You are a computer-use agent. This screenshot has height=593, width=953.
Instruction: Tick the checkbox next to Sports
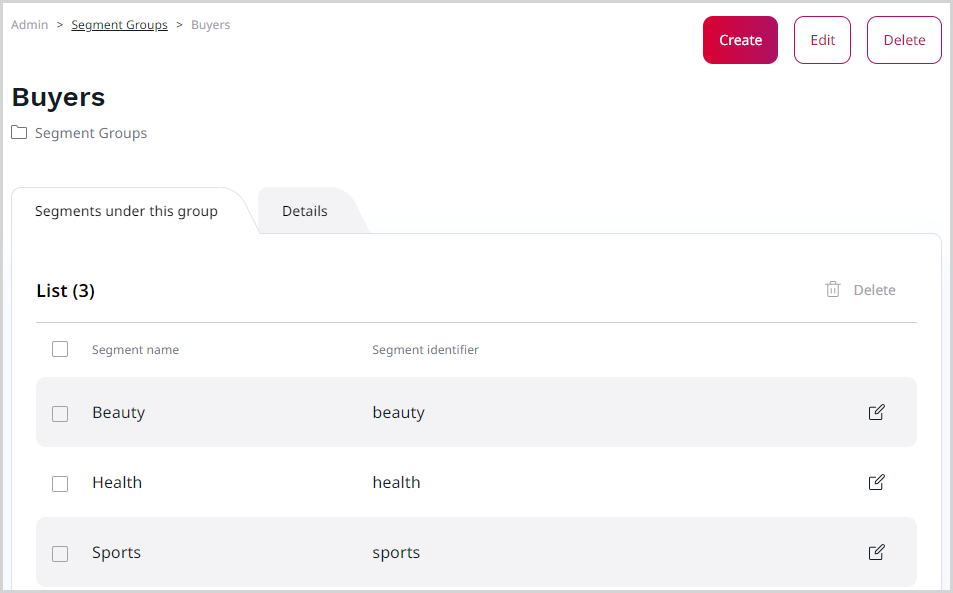pyautogui.click(x=60, y=553)
